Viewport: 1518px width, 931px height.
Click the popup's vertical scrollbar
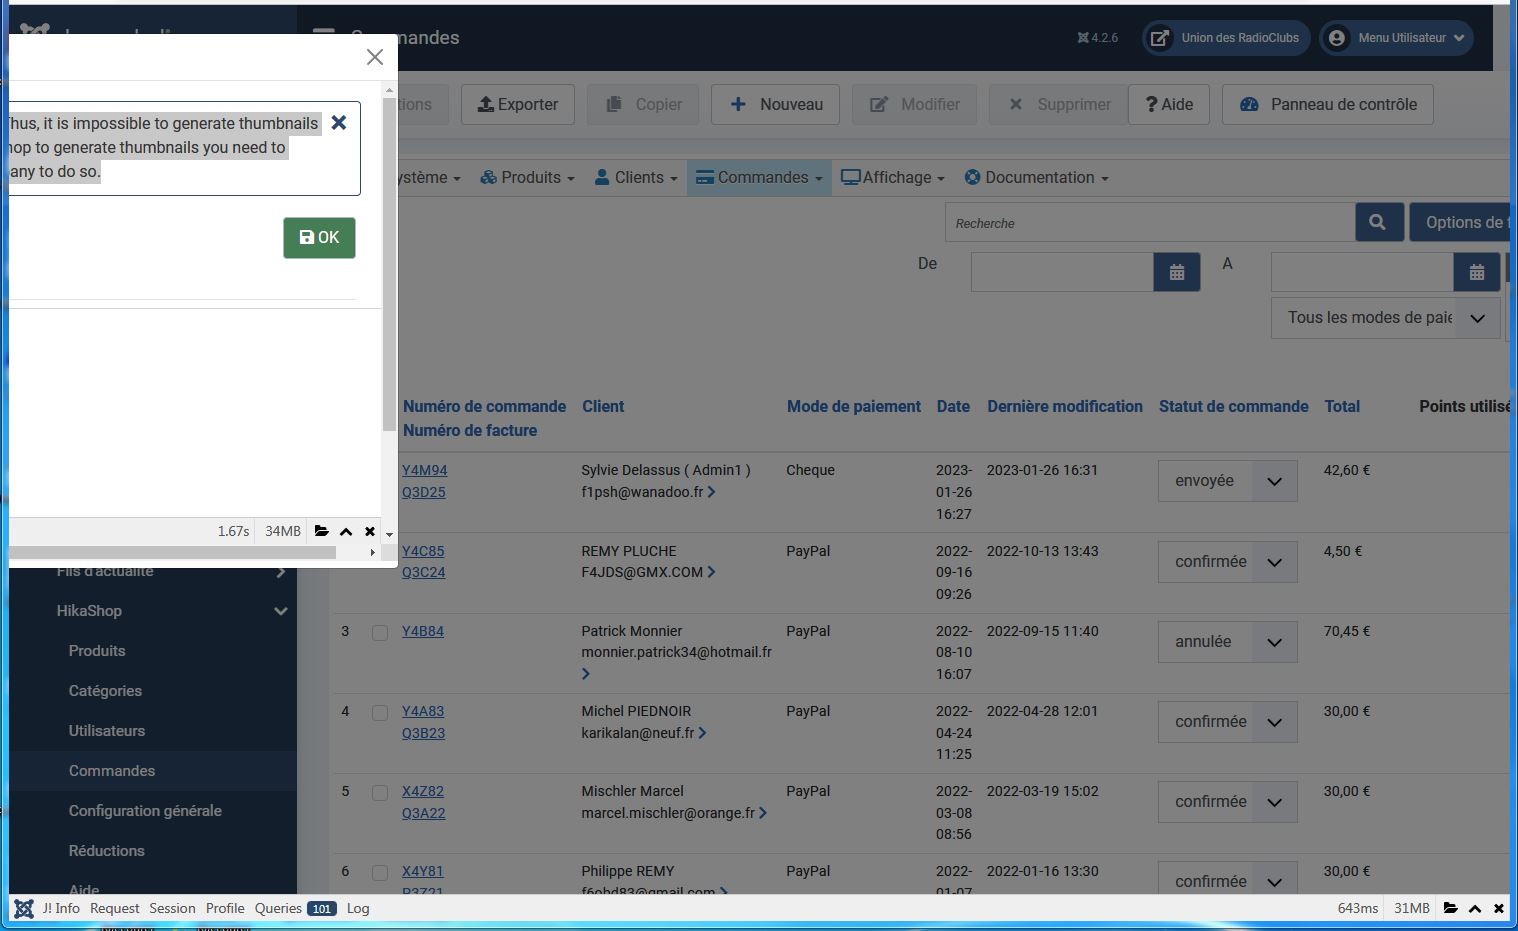coord(389,265)
